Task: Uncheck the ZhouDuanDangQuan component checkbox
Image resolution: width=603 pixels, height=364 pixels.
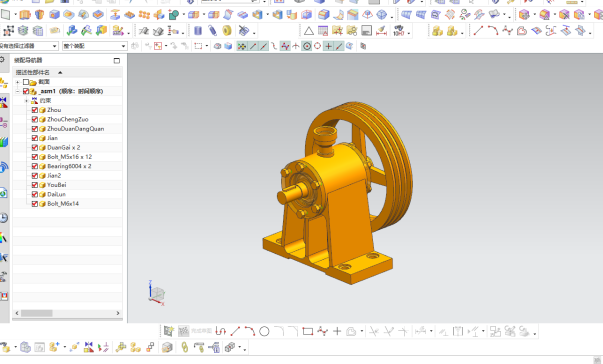Action: [x=35, y=129]
